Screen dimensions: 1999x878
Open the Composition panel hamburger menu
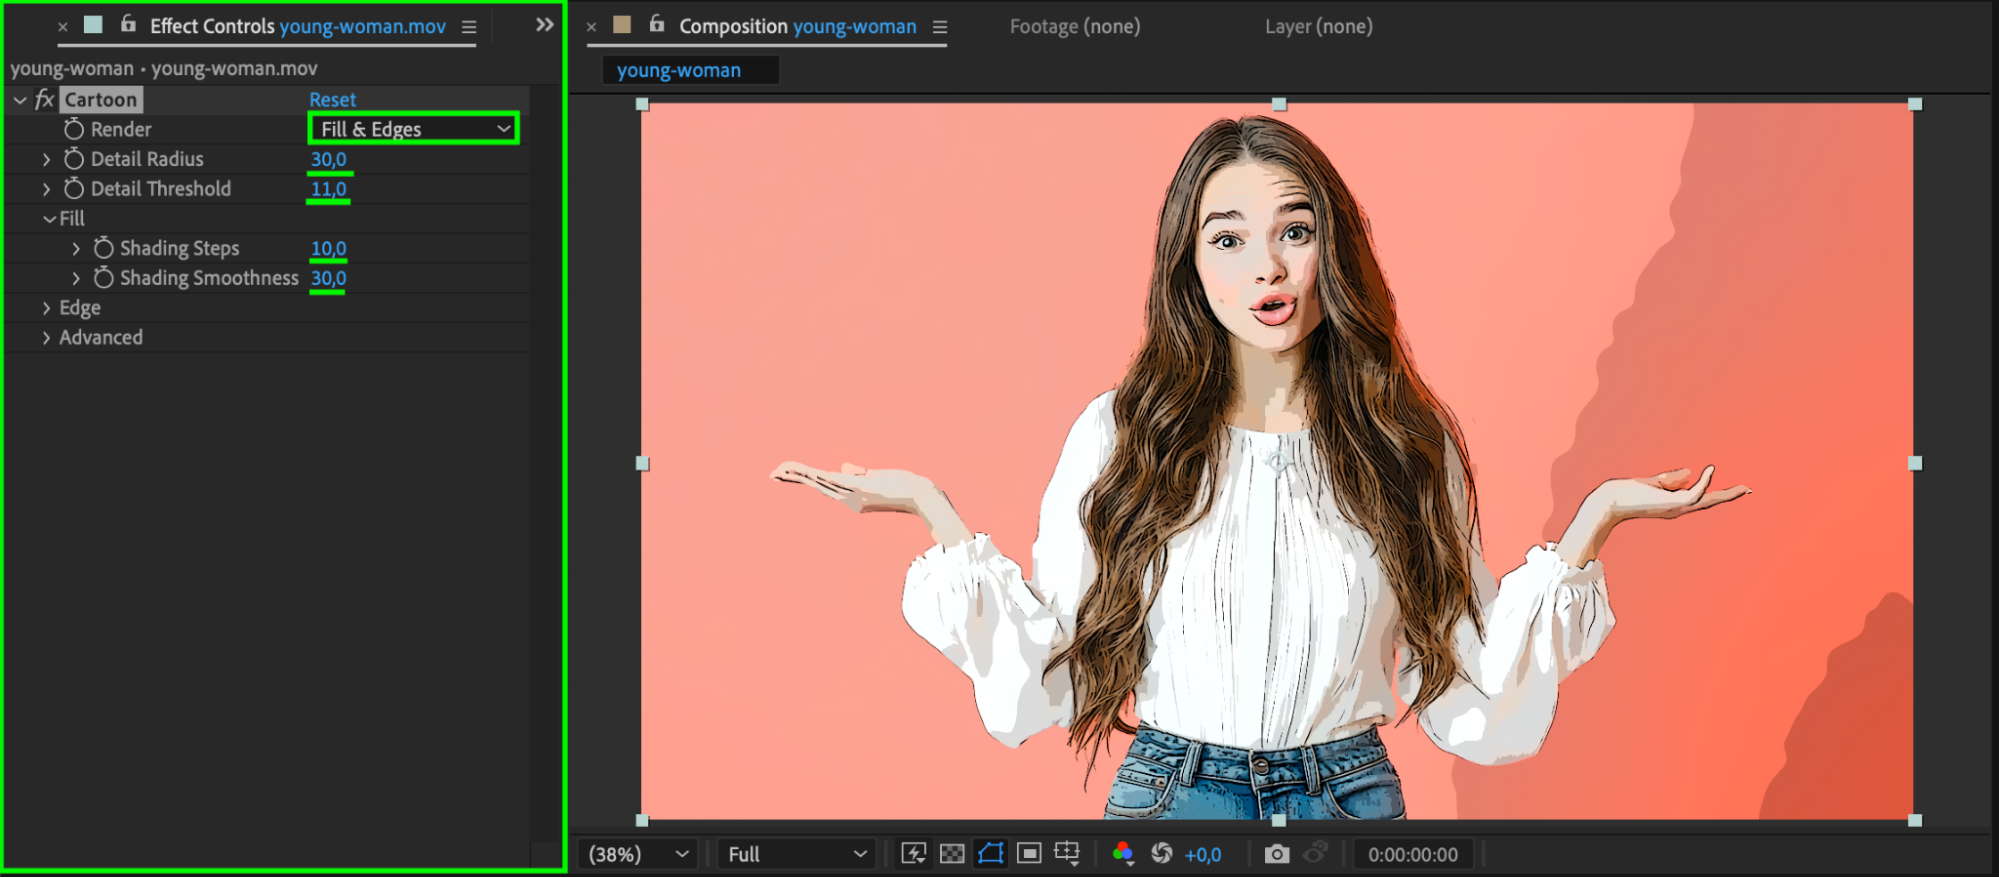pos(940,27)
